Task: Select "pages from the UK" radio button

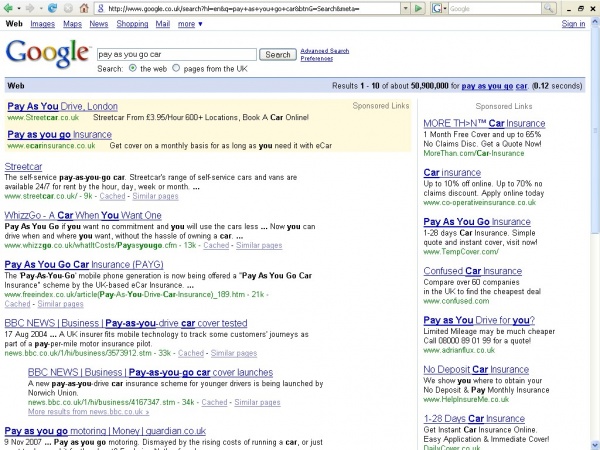Action: [x=177, y=68]
